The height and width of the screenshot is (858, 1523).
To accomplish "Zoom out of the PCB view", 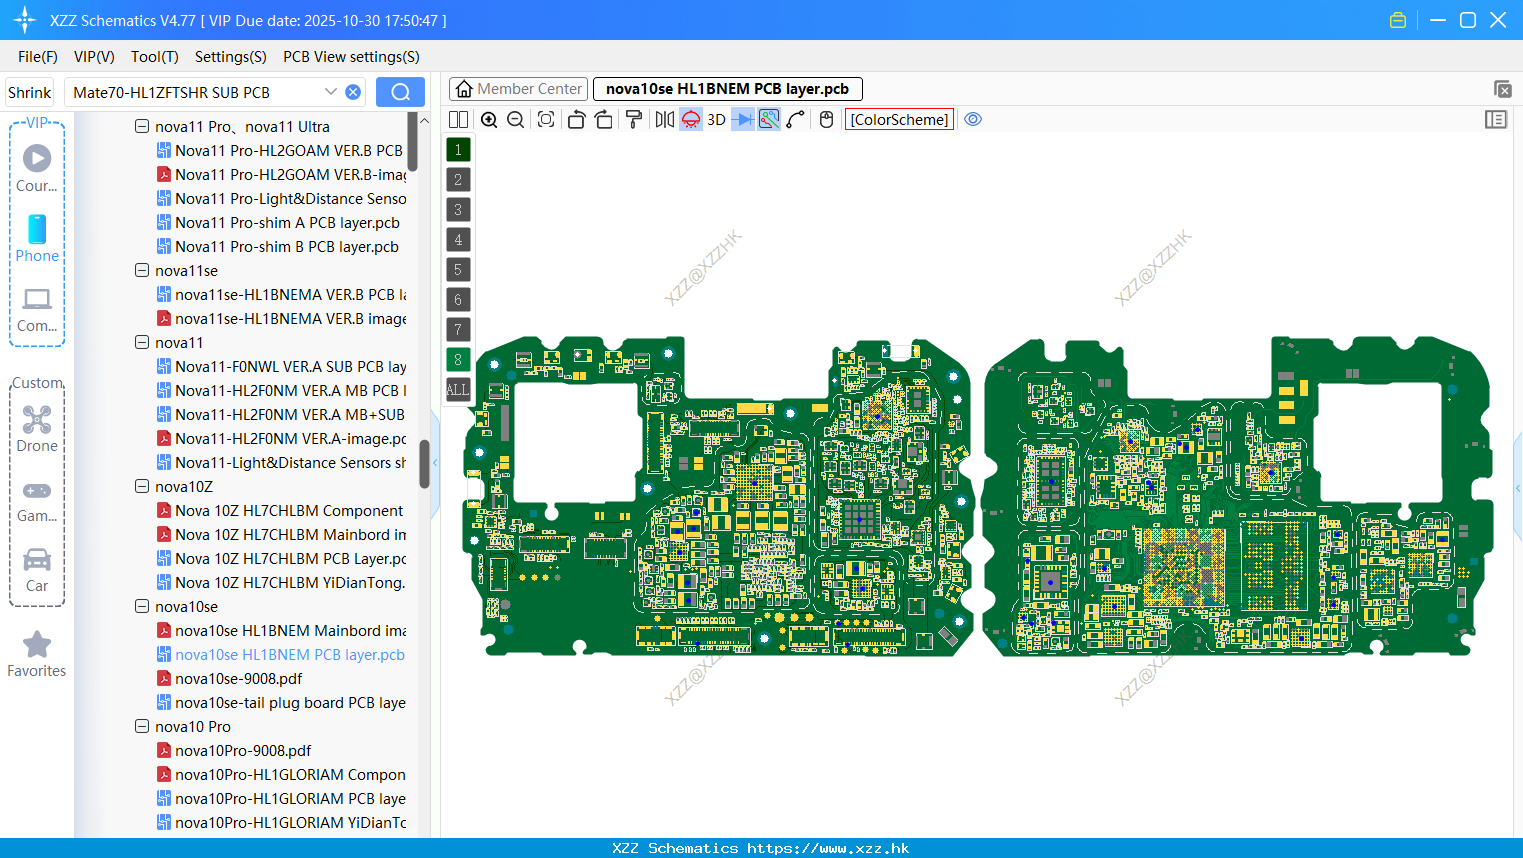I will (516, 120).
